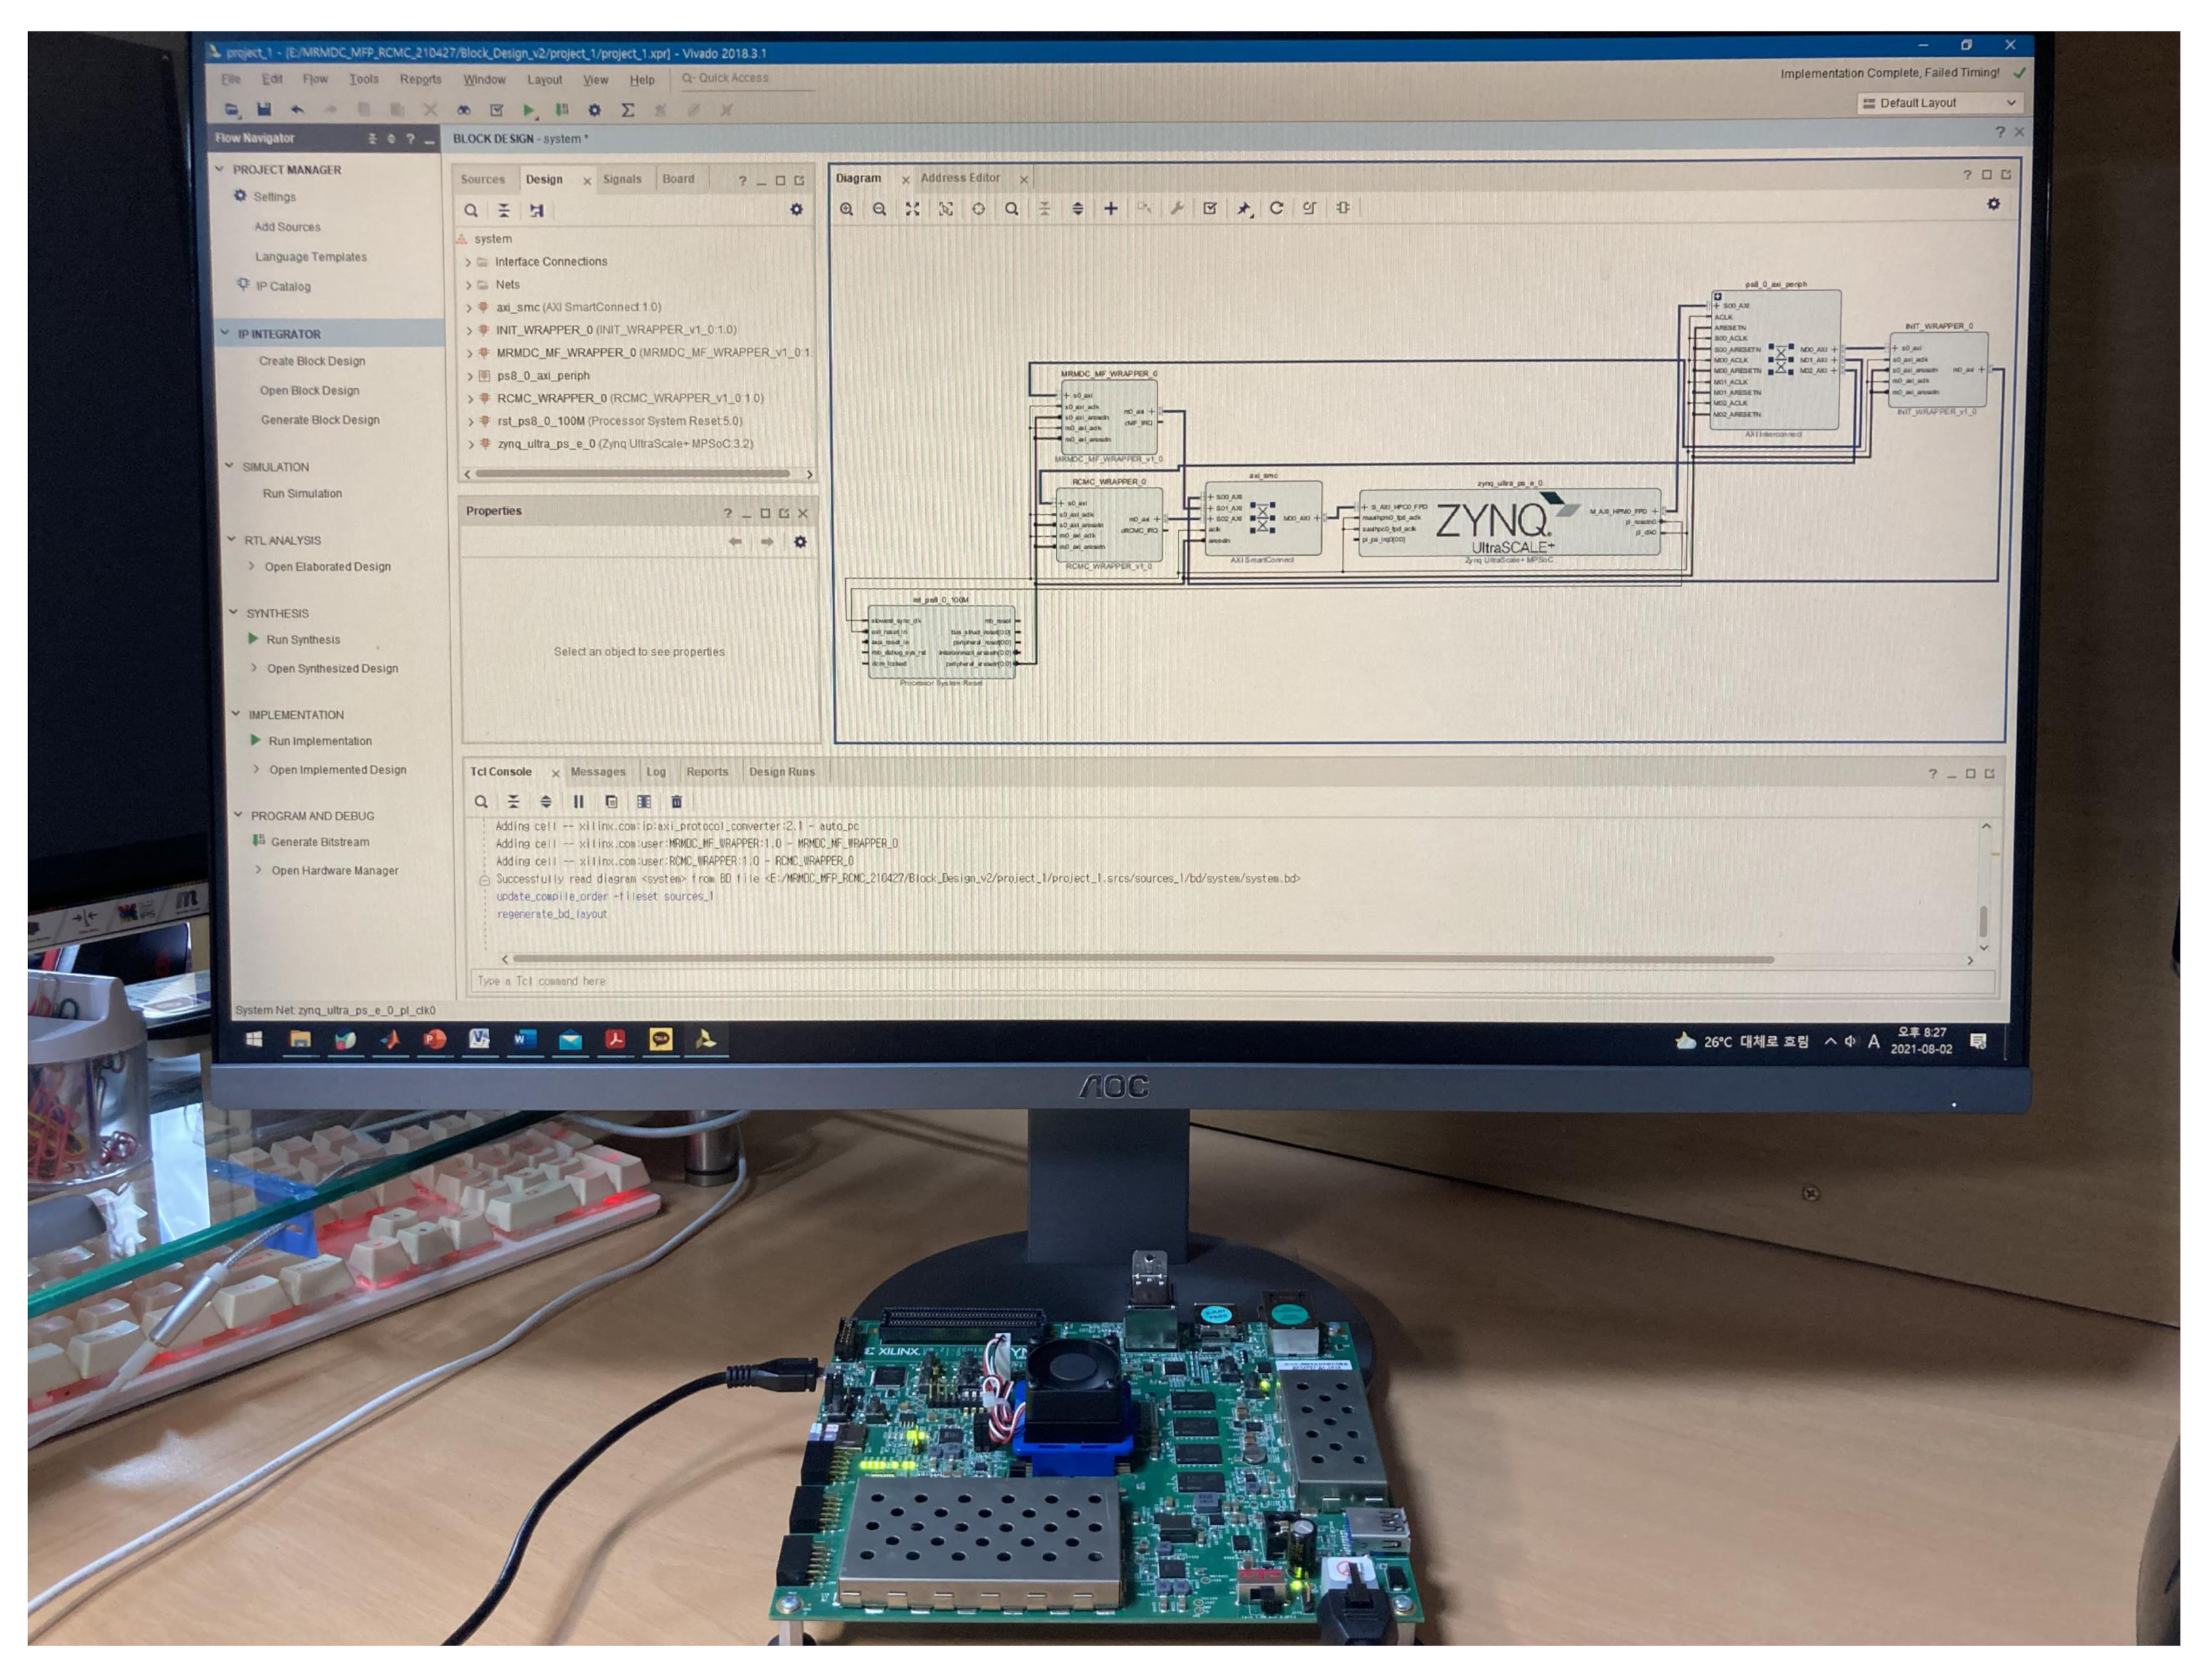
Task: Expand Interface Connections in Design tree
Action: click(468, 262)
